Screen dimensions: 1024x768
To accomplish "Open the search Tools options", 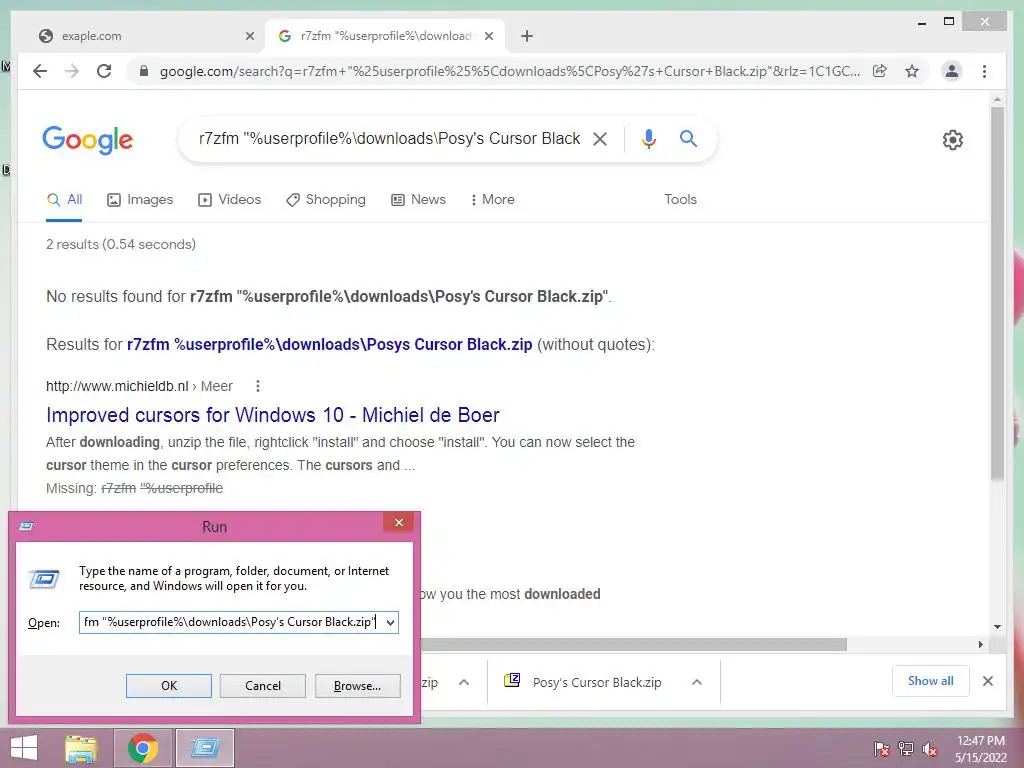I will pos(680,199).
